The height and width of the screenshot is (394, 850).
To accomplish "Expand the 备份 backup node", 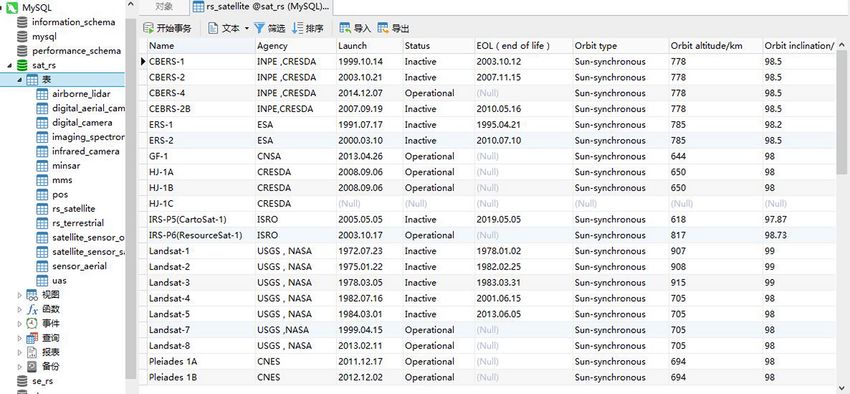I will [x=20, y=367].
